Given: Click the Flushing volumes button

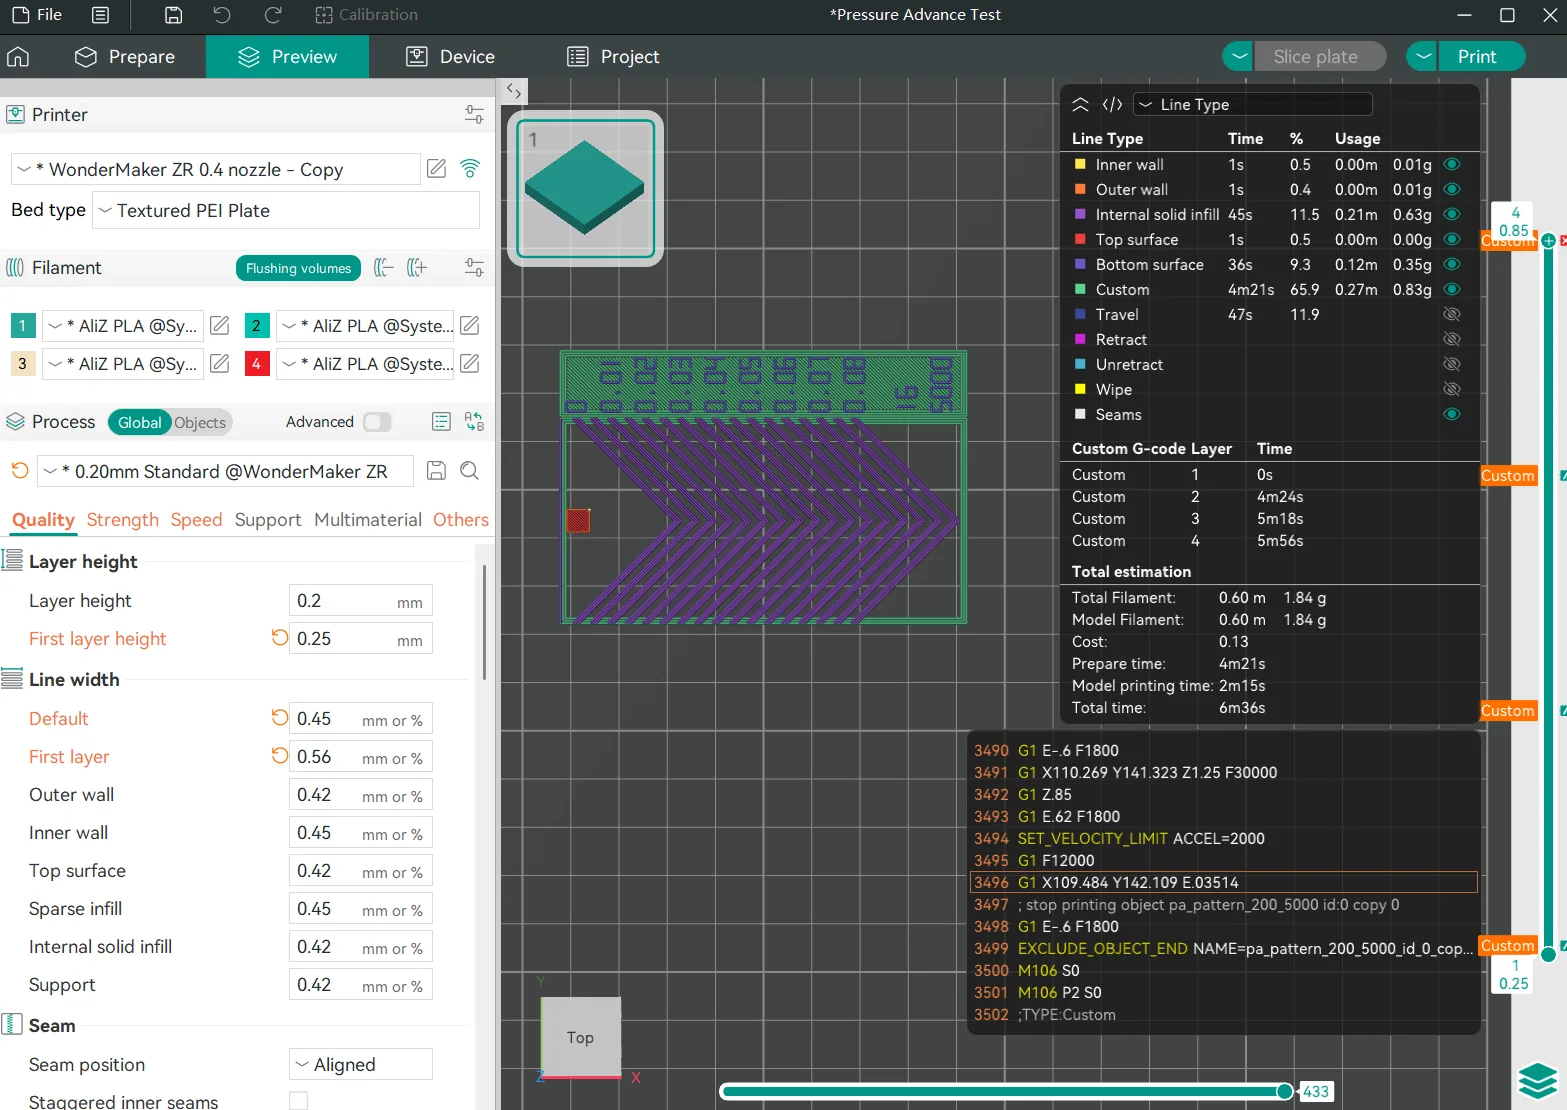Looking at the screenshot, I should 298,268.
